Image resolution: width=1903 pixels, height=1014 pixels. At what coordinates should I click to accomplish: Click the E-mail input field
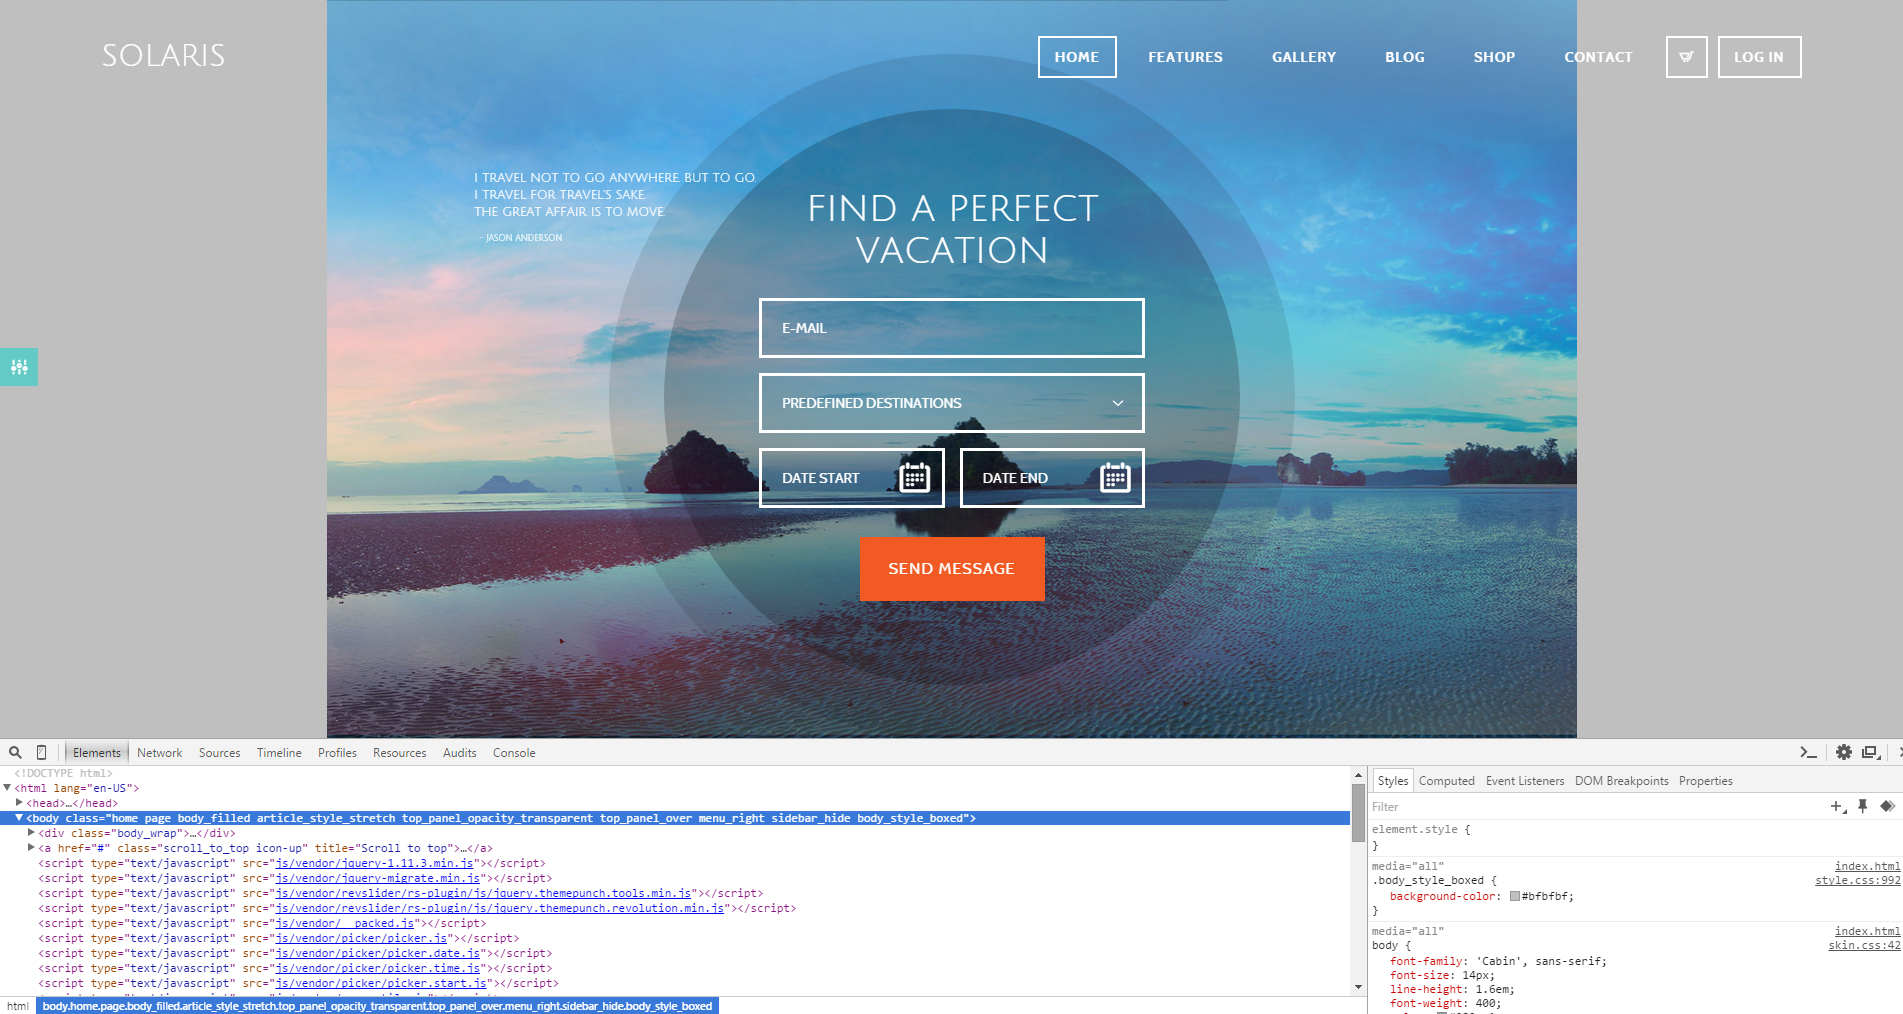(x=951, y=328)
